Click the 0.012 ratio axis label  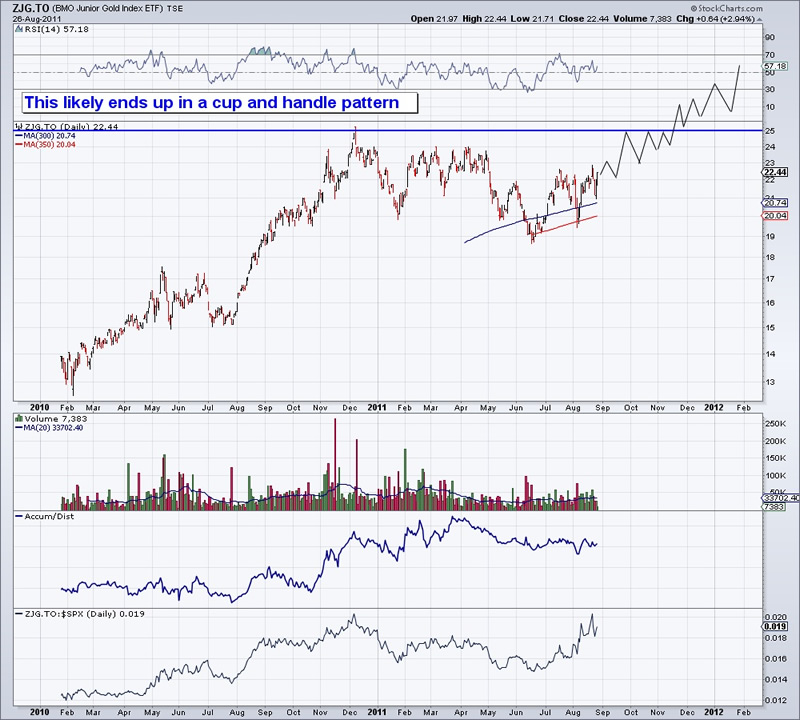776,700
